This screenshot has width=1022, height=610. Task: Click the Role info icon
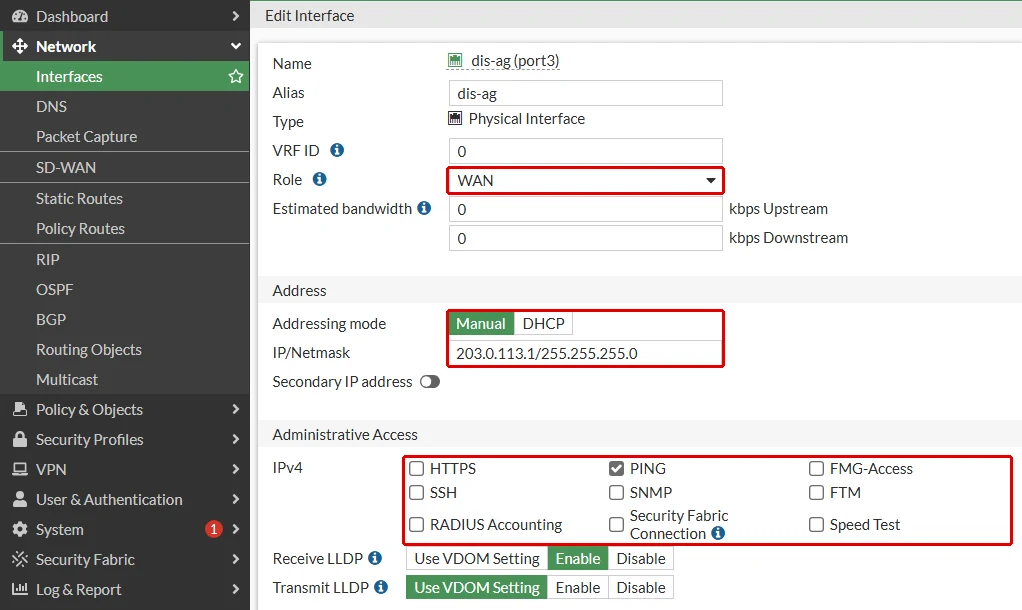319,179
